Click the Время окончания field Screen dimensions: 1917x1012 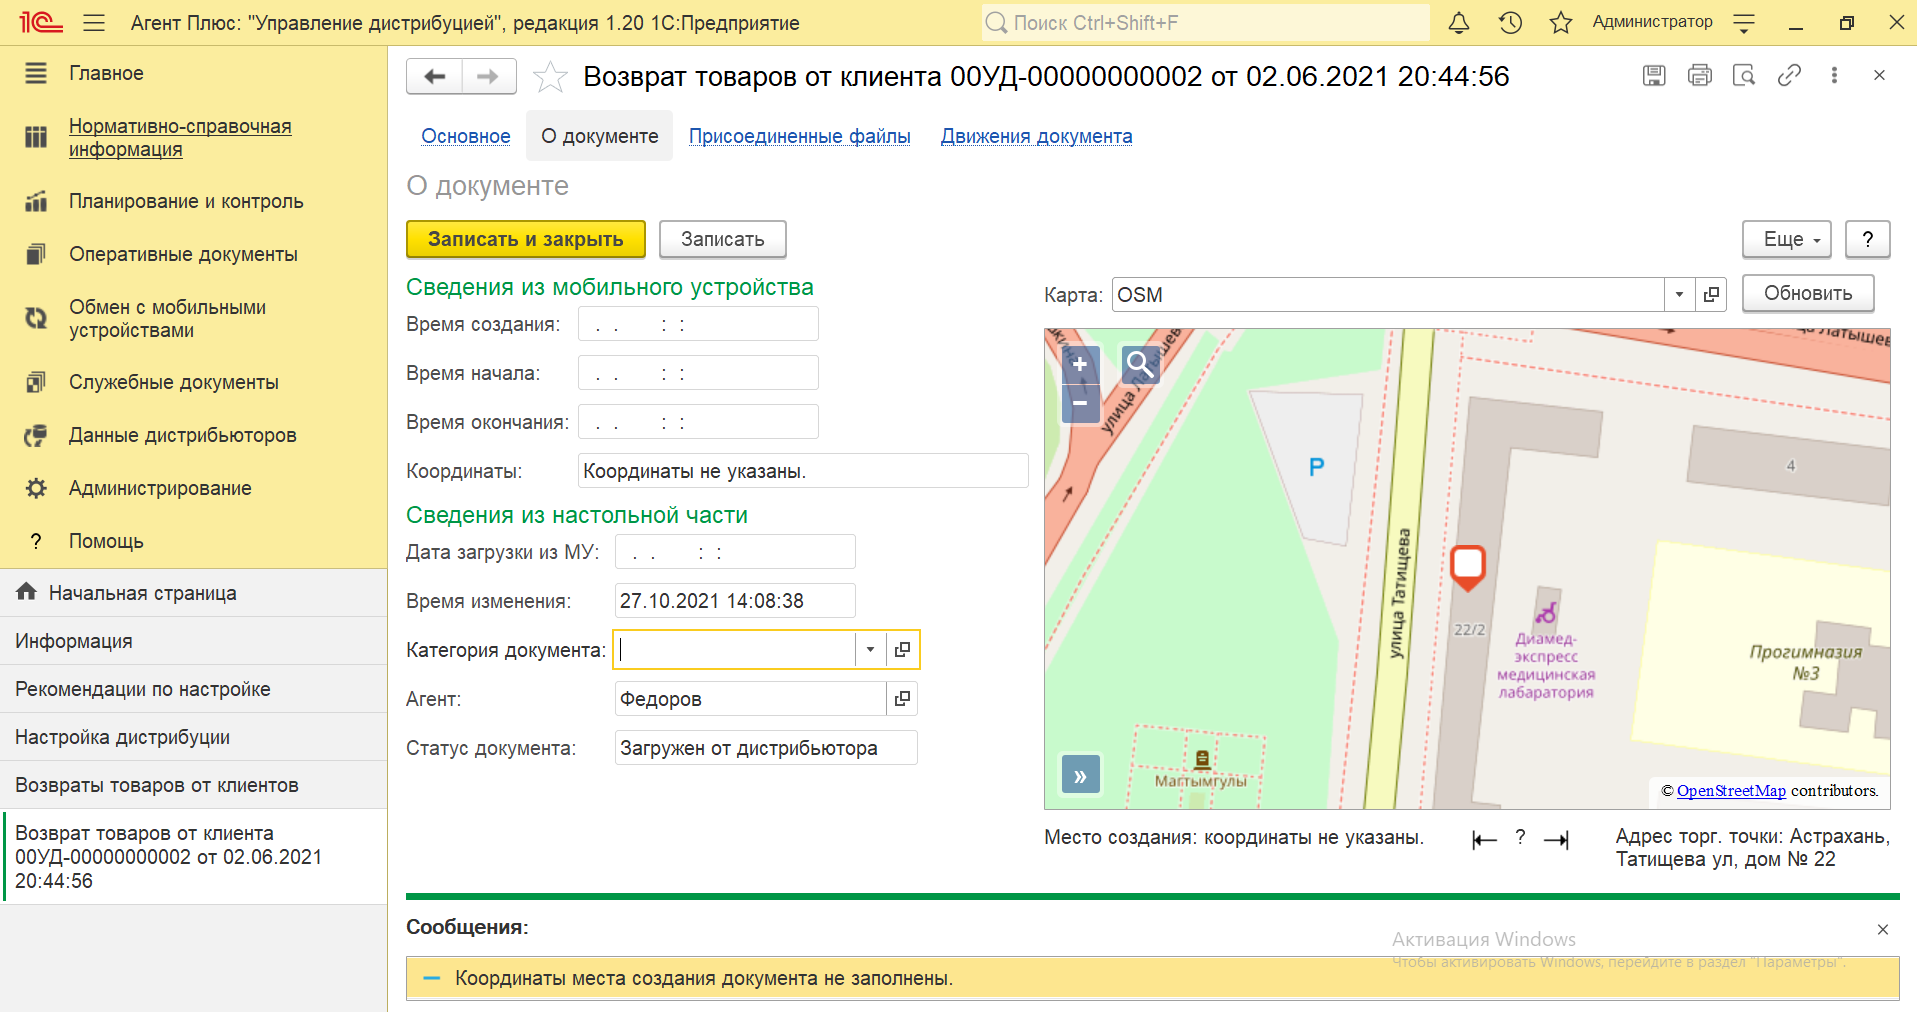click(698, 422)
